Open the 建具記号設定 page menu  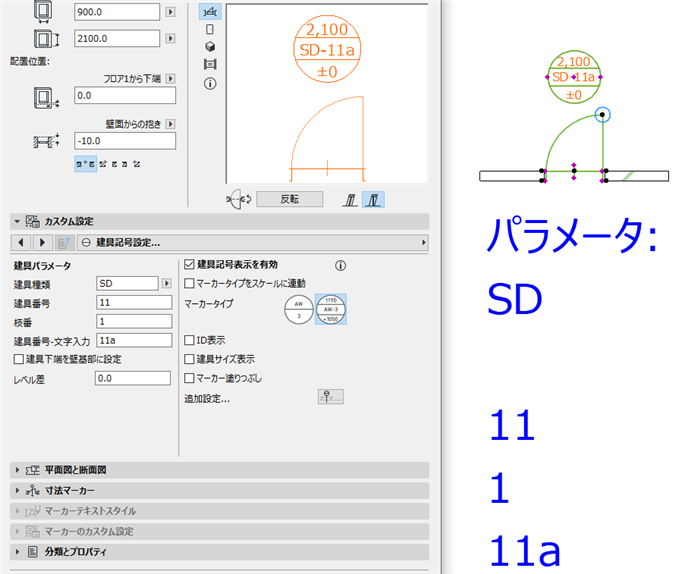[253, 243]
